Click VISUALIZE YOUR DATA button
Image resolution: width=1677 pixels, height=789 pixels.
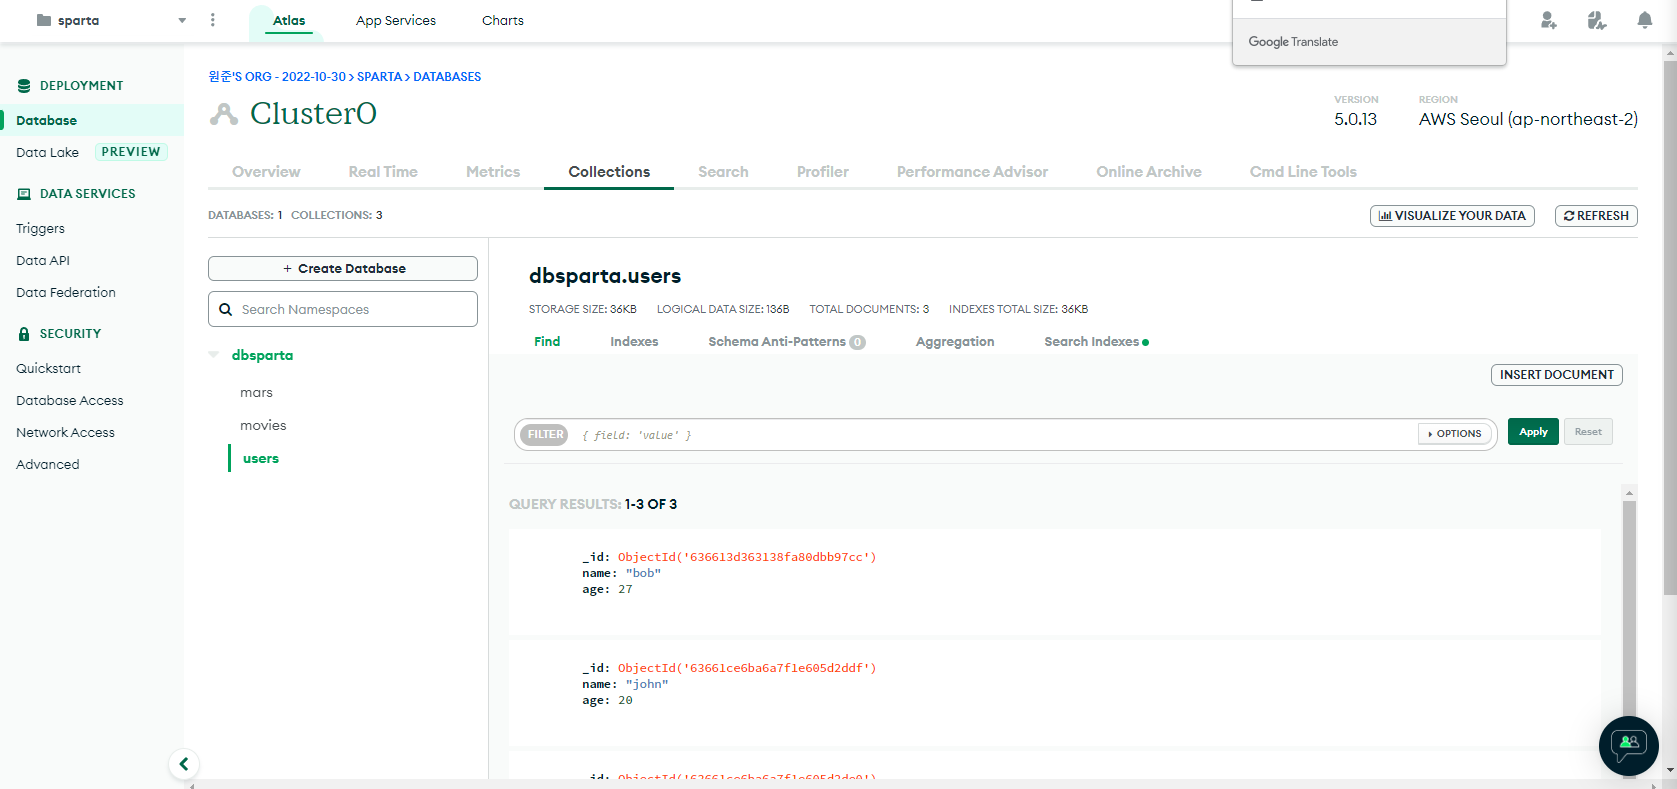(x=1452, y=216)
